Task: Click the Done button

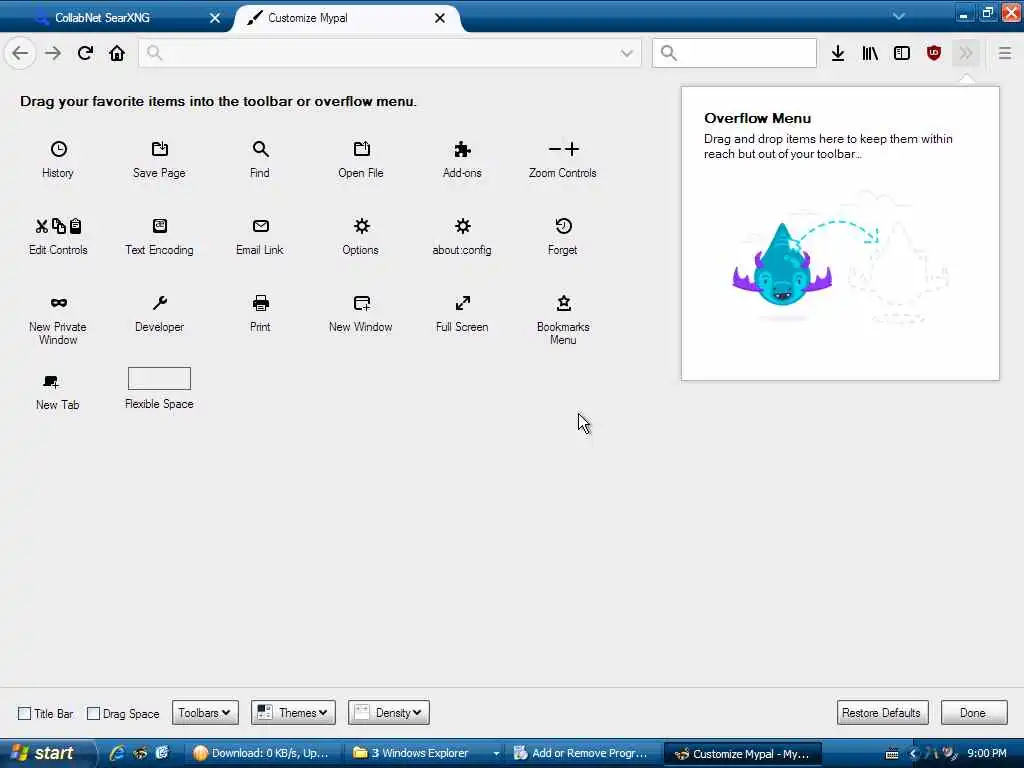Action: click(x=974, y=712)
